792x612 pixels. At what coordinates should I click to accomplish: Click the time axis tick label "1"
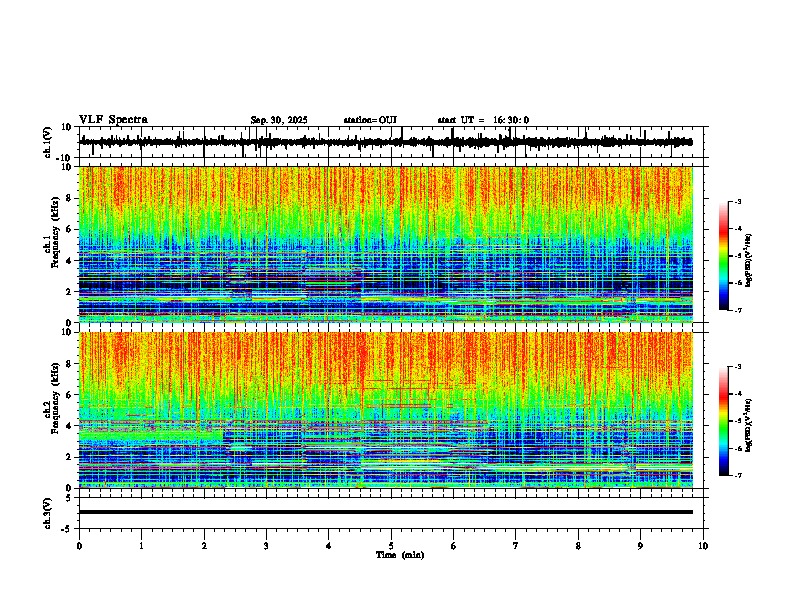pos(141,546)
